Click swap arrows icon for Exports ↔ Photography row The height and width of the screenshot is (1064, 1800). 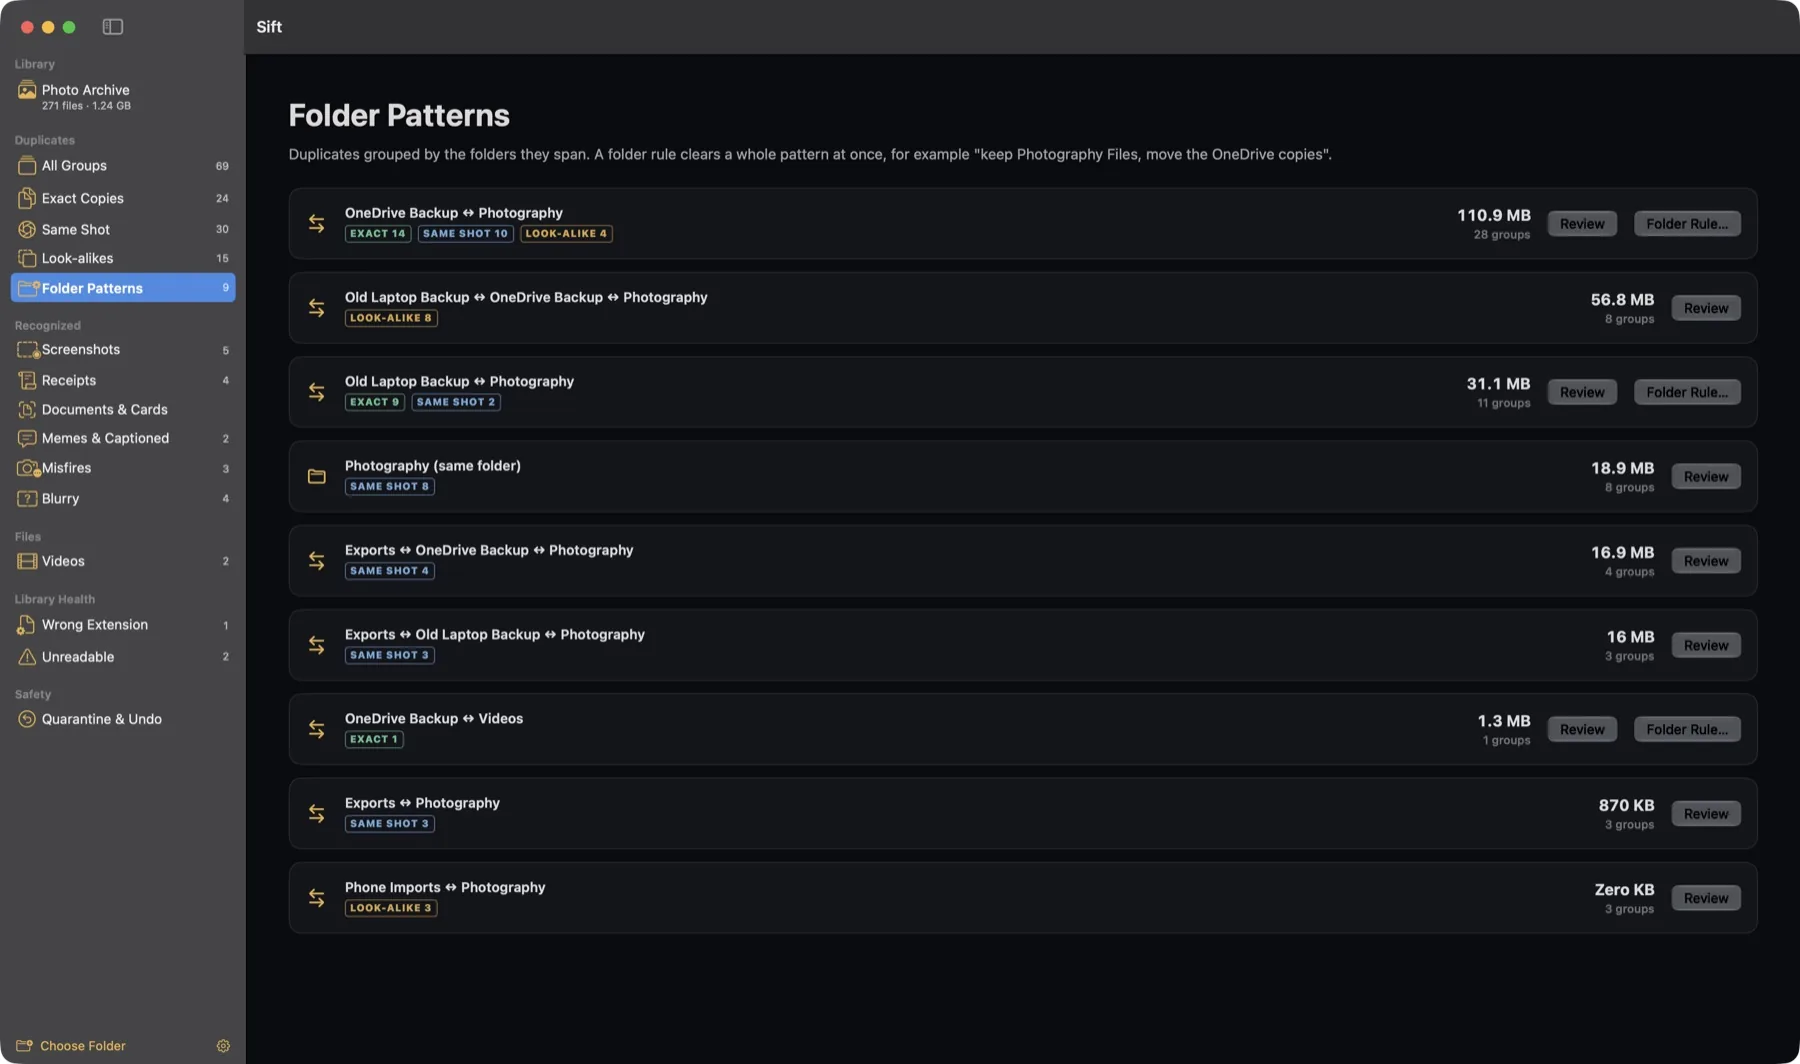pos(317,814)
